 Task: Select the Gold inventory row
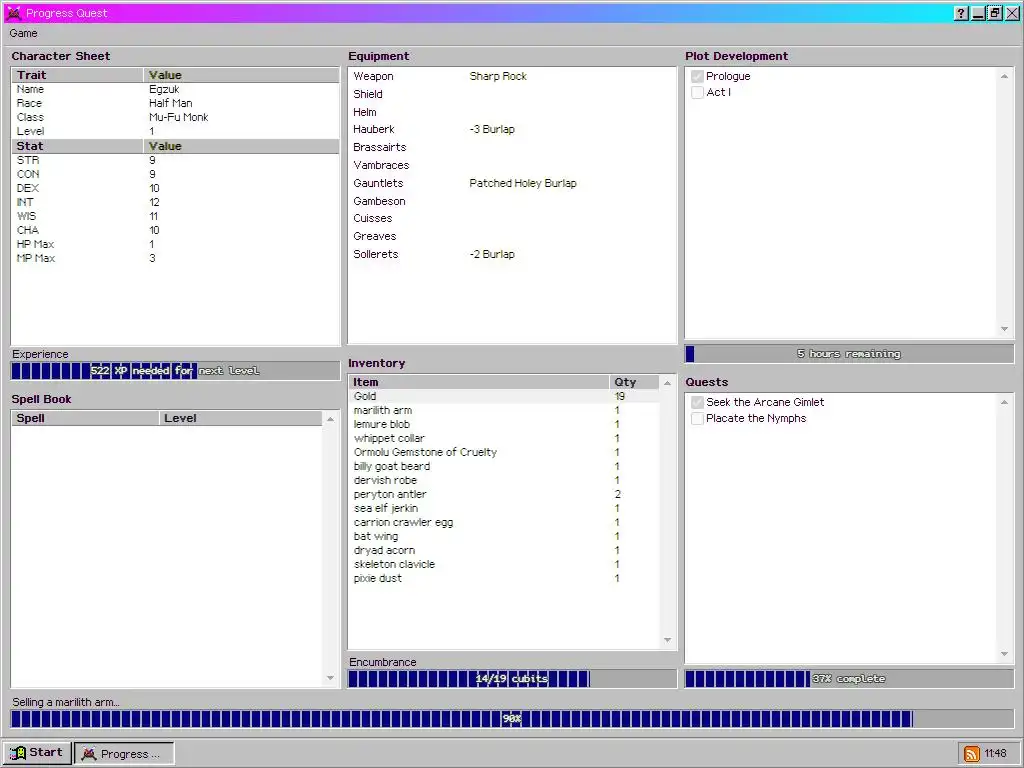coord(504,396)
